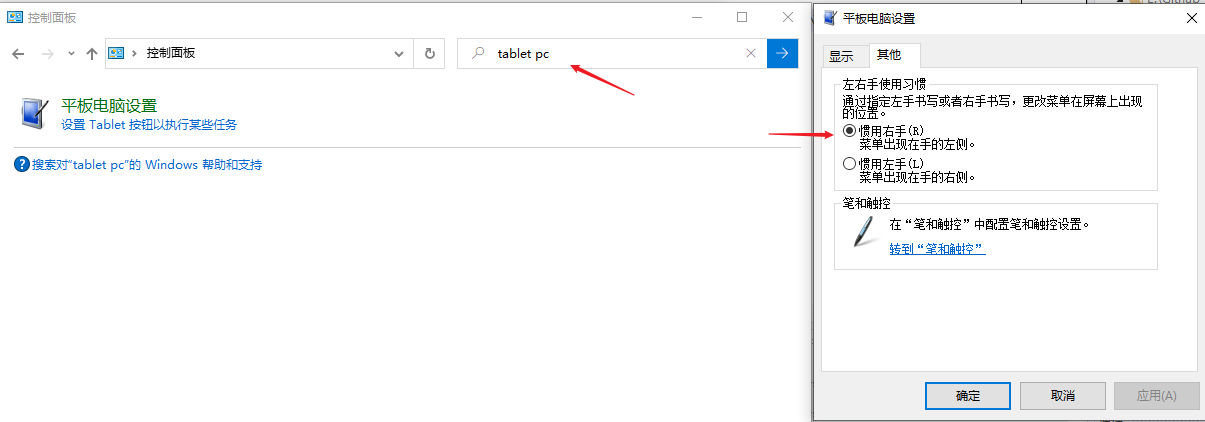Click the 笔和触控 group label
Viewport: 1205px width, 422px height.
pos(866,203)
